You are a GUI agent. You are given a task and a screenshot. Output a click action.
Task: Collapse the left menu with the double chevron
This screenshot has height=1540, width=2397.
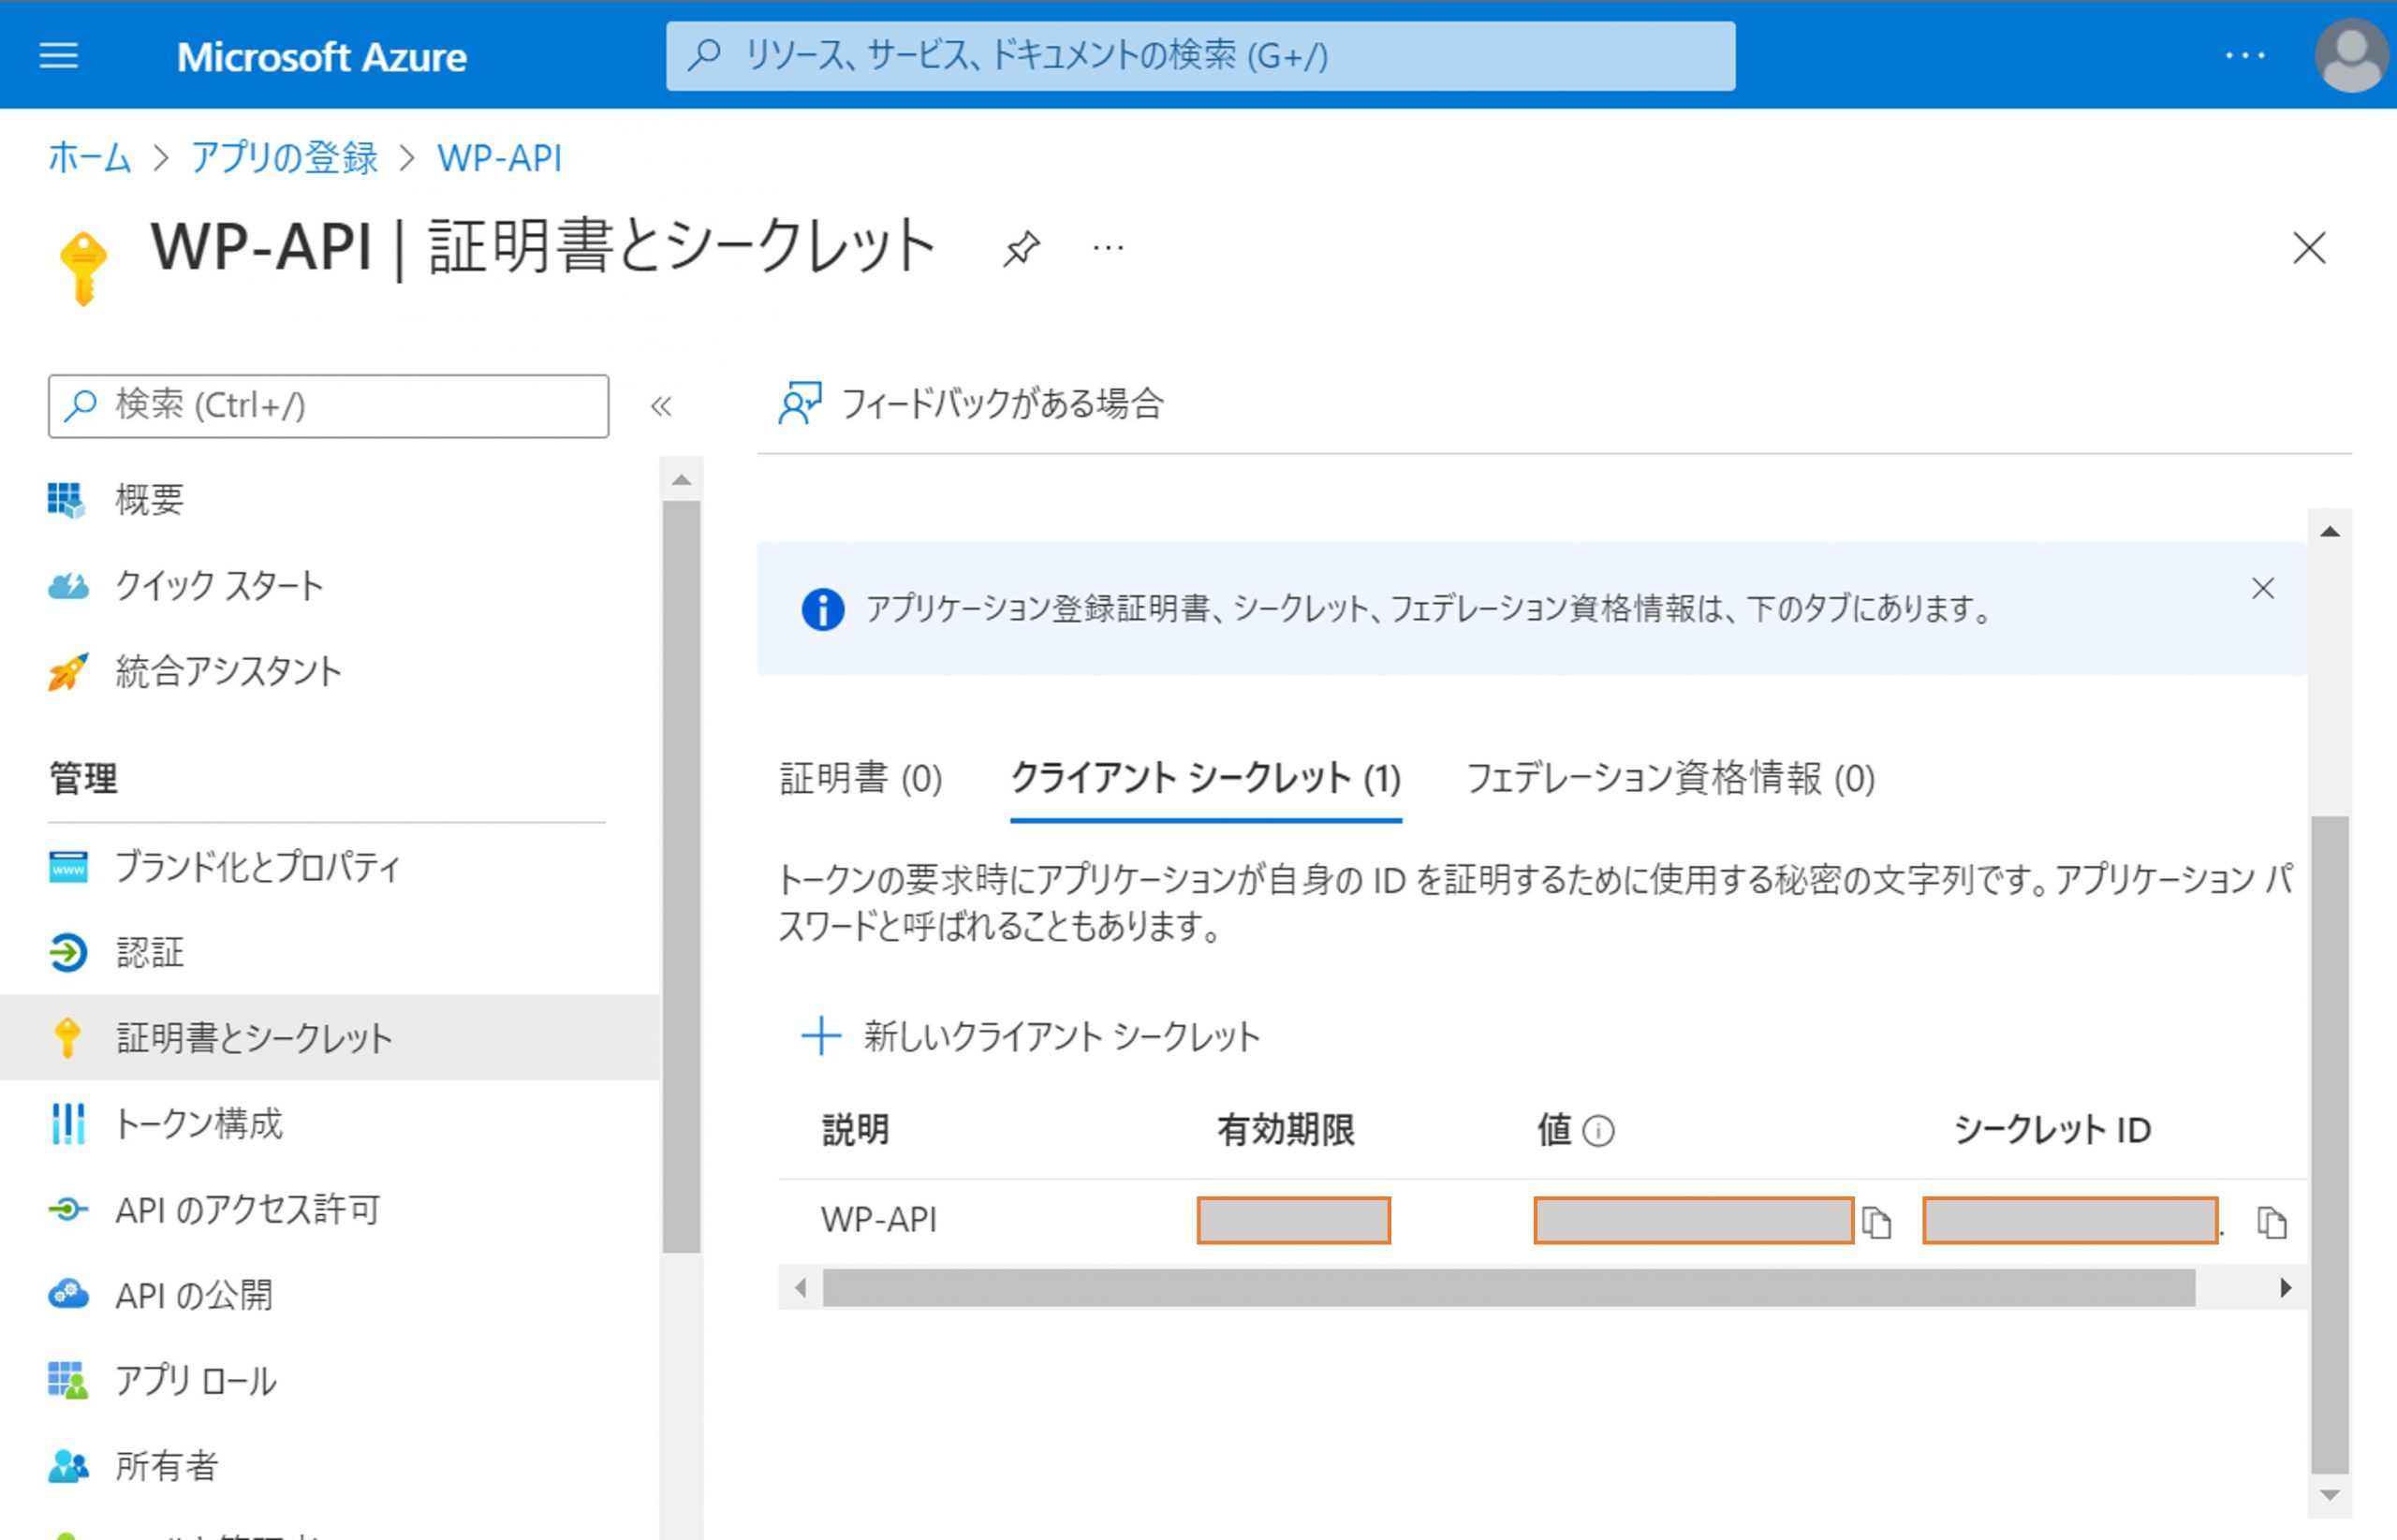click(x=661, y=406)
